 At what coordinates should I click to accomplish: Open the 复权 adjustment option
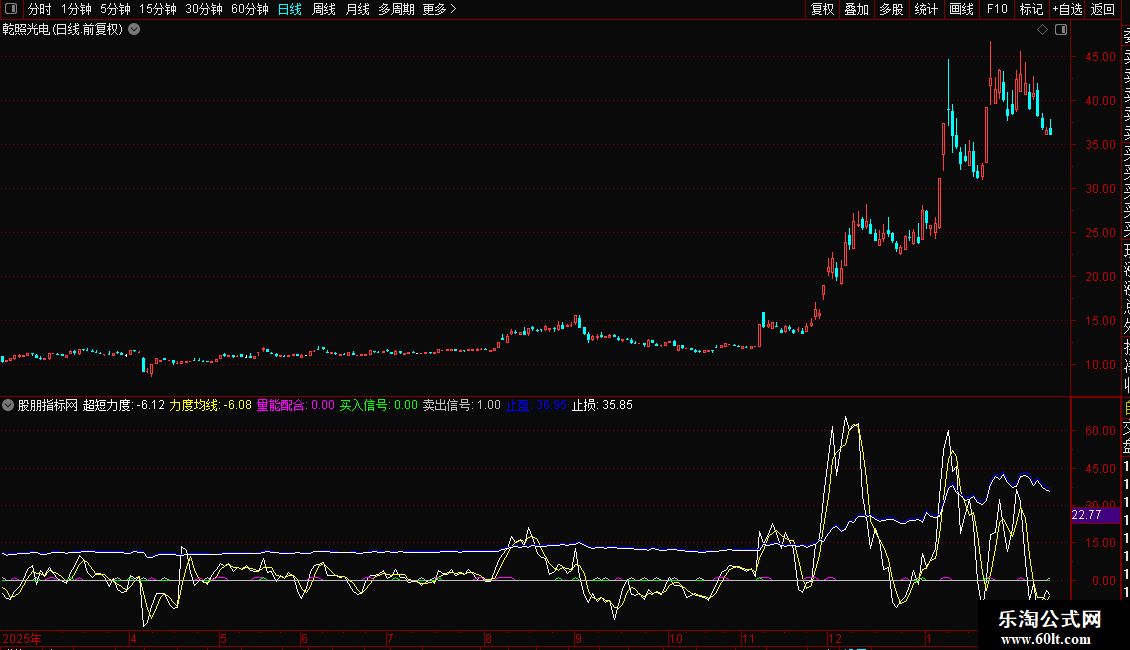coord(822,9)
